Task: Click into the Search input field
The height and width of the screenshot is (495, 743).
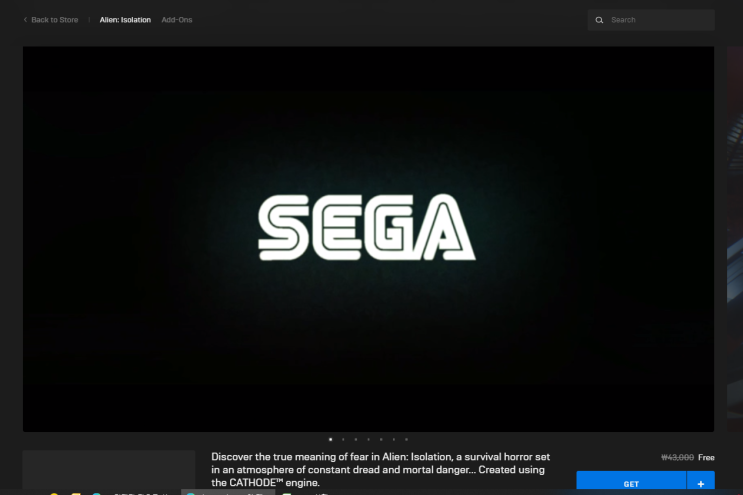Action: point(651,20)
